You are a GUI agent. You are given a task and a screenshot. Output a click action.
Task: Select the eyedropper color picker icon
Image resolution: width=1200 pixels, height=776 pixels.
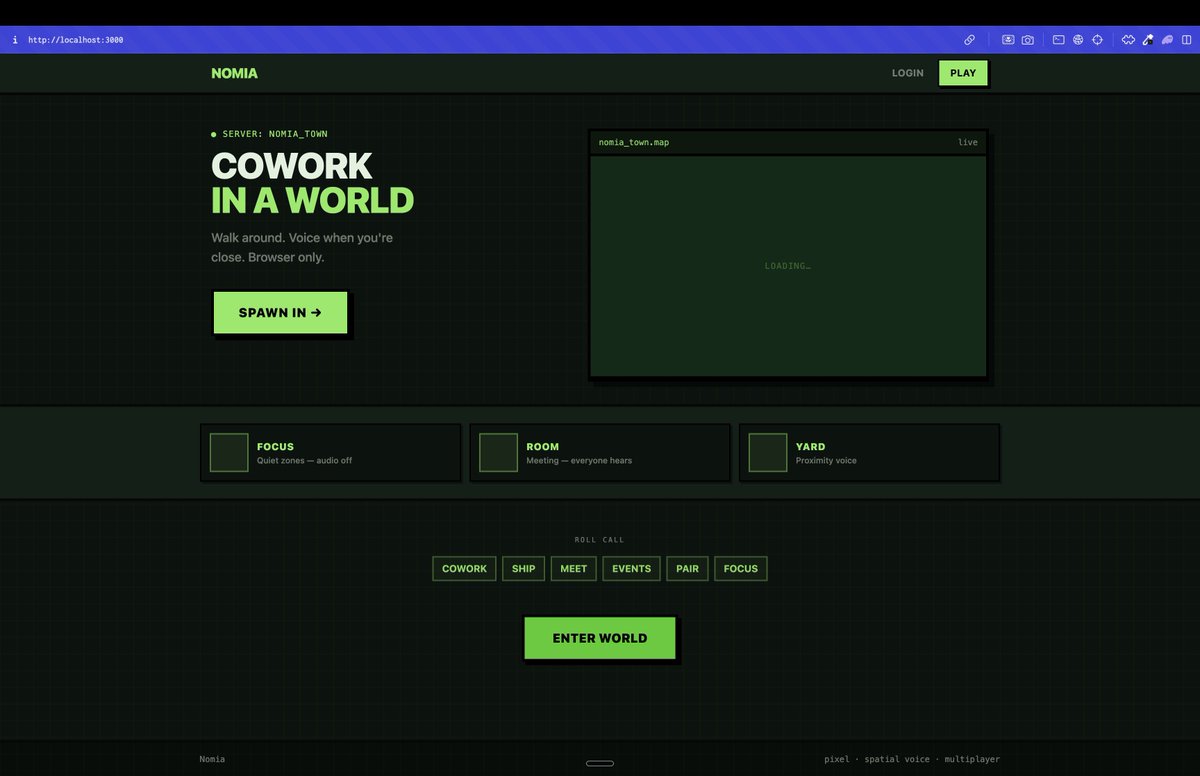(x=1148, y=40)
